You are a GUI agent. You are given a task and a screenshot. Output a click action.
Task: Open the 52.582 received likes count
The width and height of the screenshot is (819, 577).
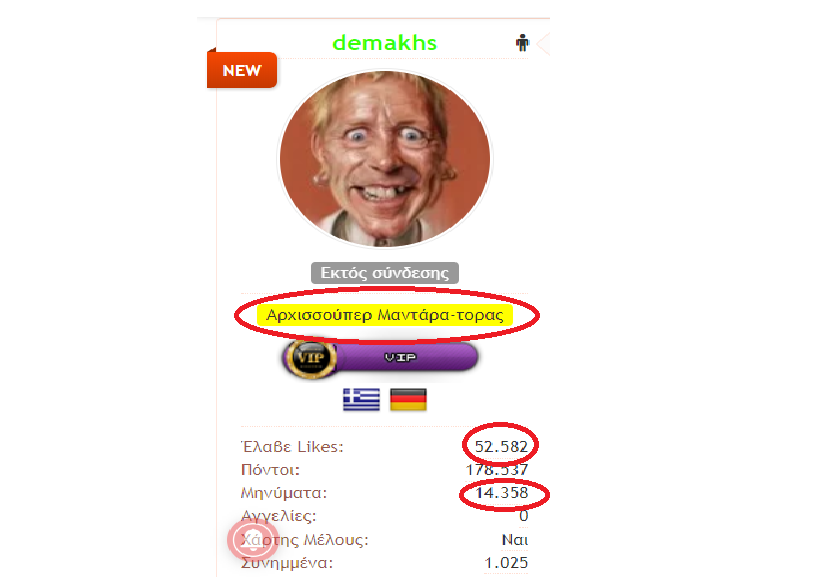(501, 446)
